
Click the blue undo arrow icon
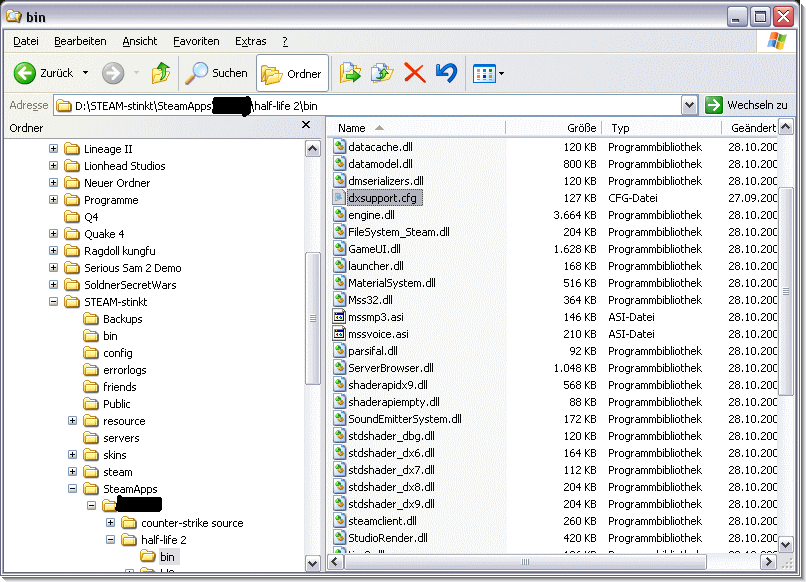pos(446,73)
